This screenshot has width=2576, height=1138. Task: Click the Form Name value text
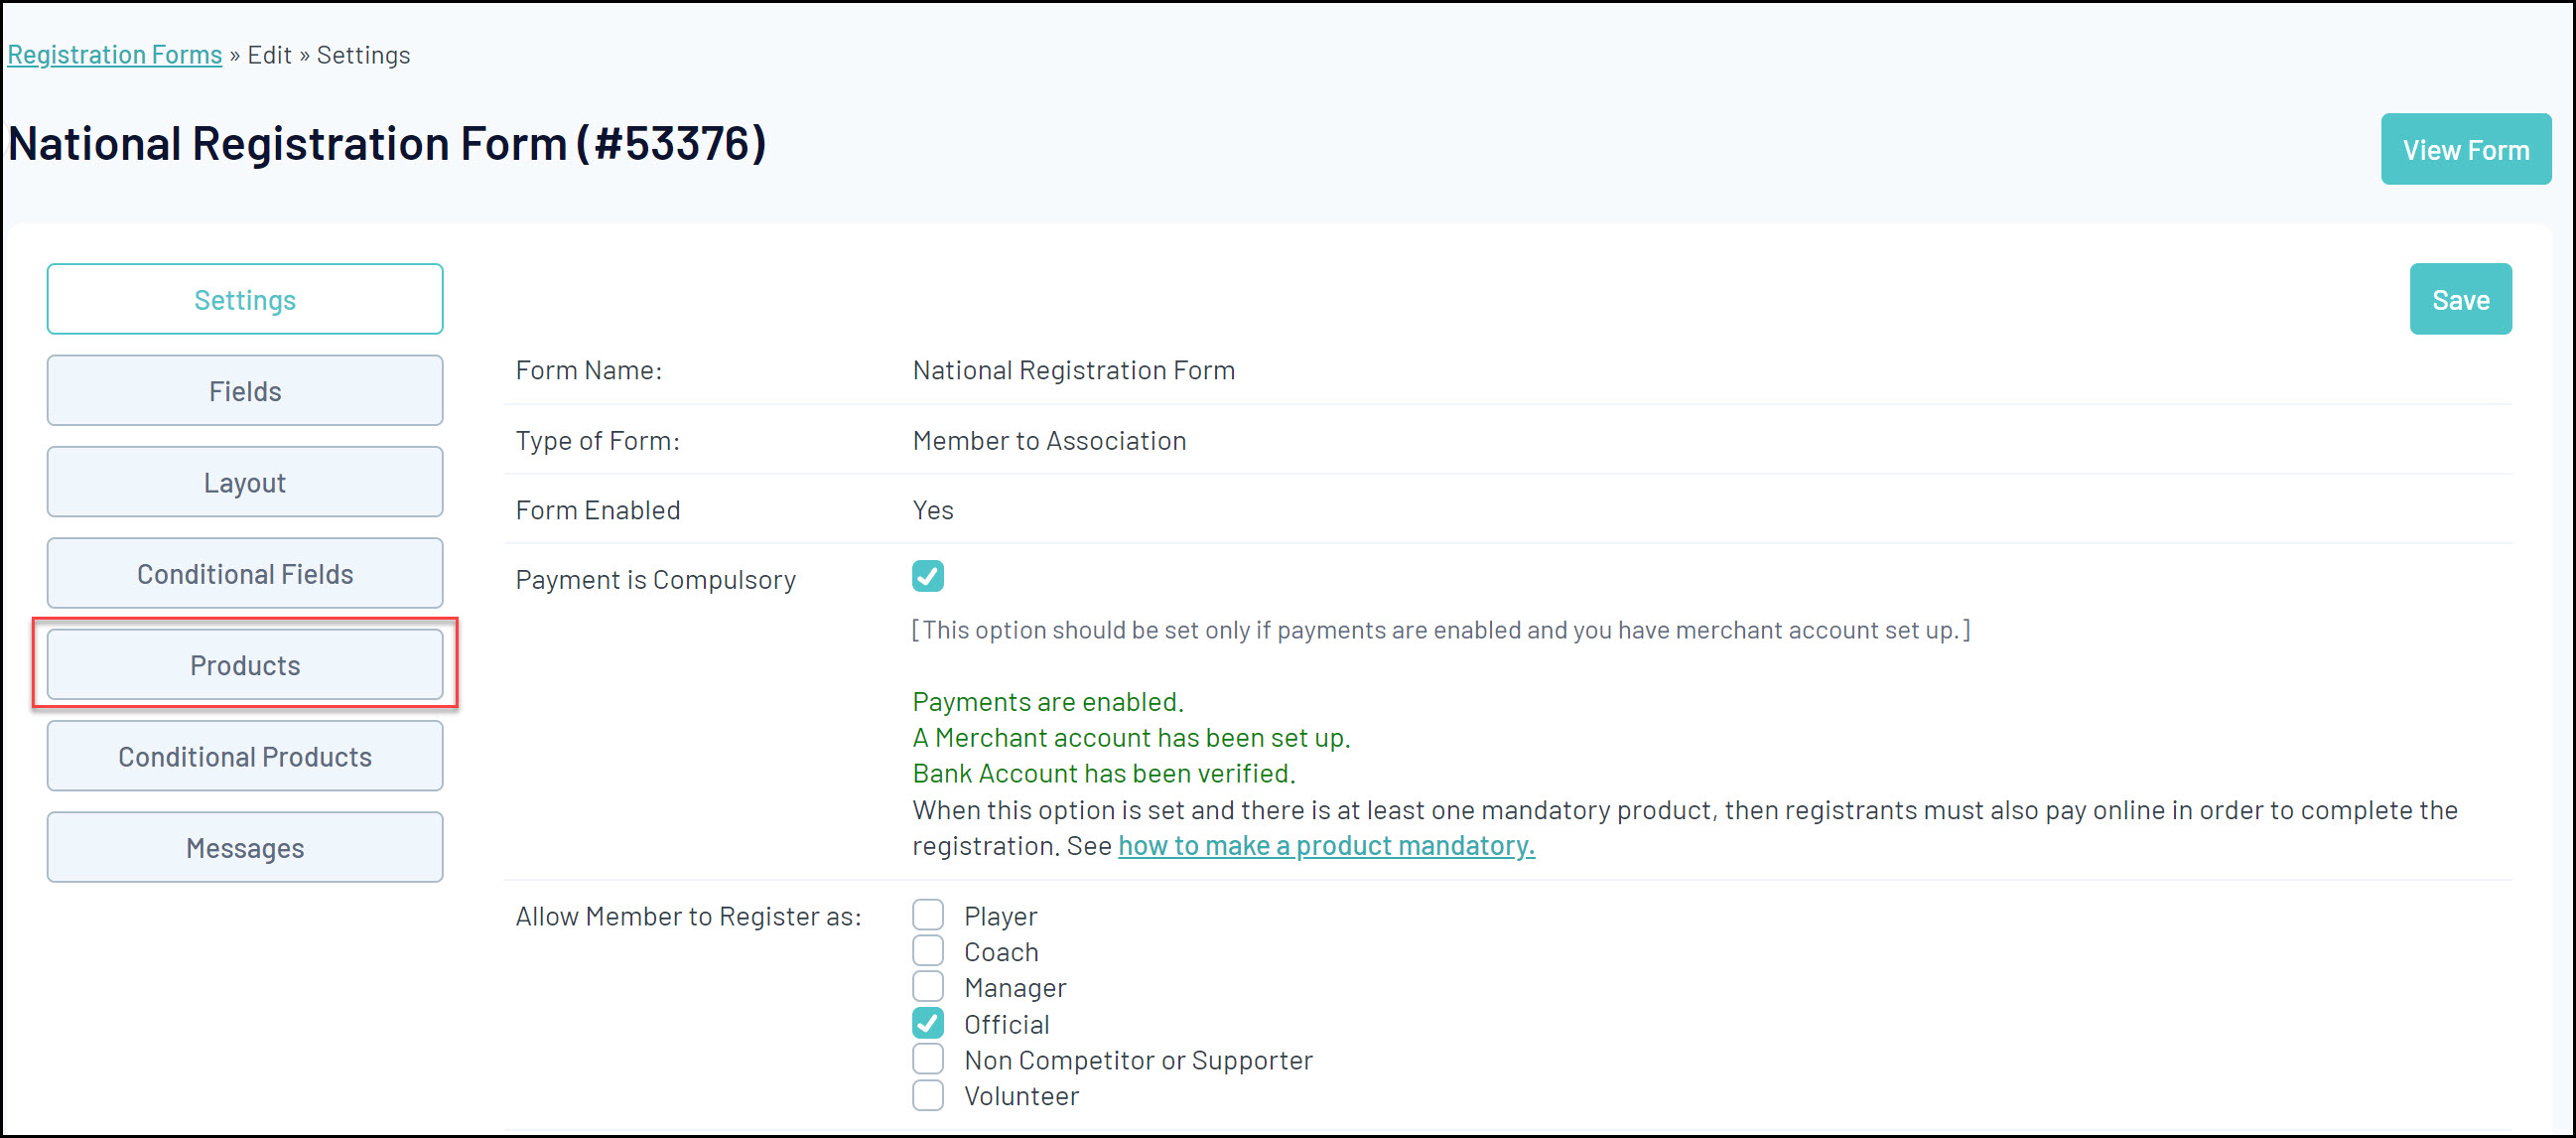click(x=1073, y=370)
